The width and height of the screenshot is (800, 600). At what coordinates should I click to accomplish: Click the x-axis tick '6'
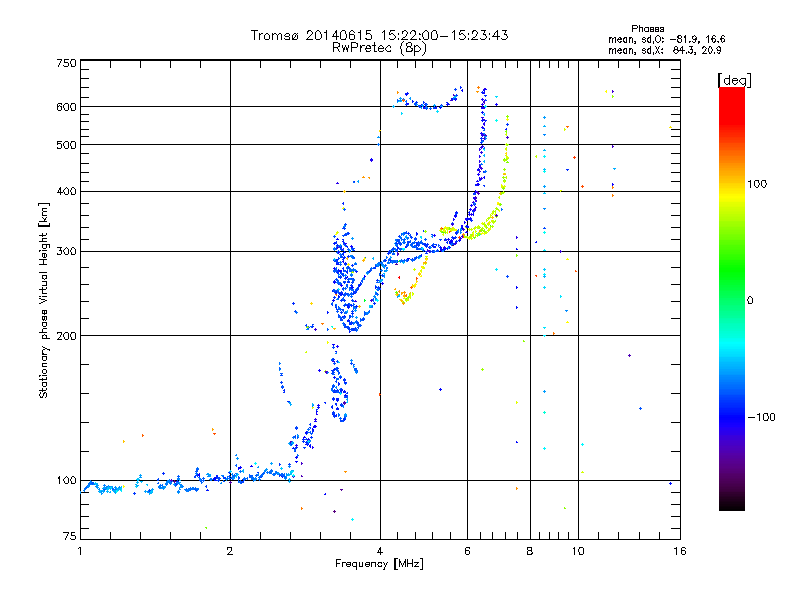pyautogui.click(x=467, y=551)
